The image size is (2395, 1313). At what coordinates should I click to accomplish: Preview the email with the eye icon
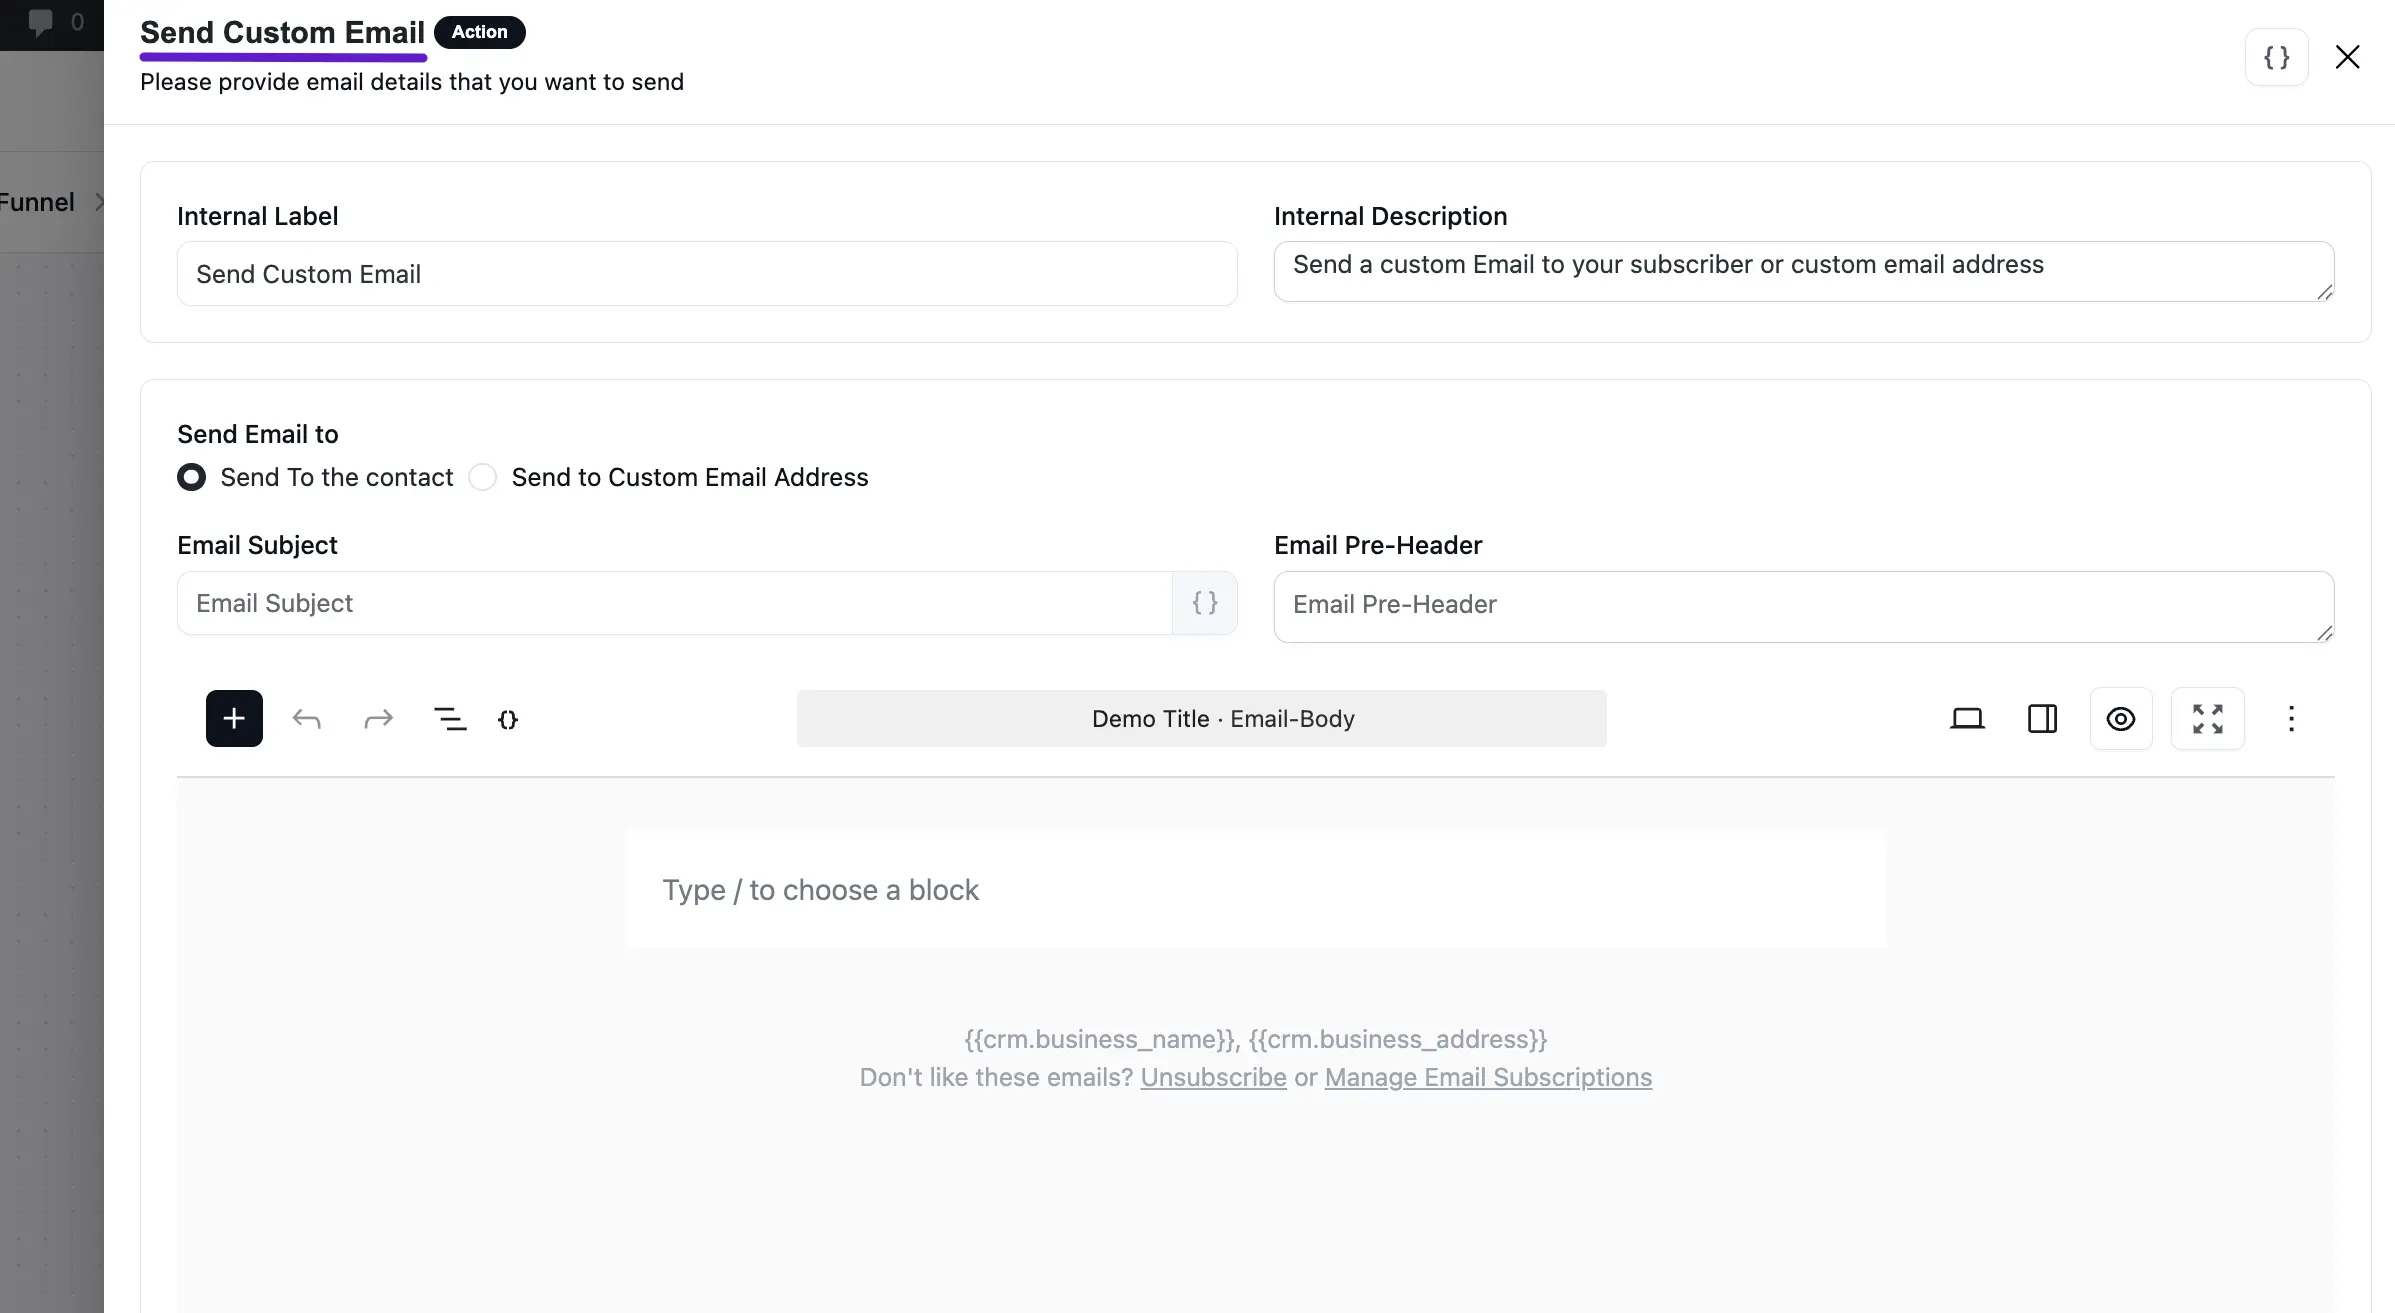coord(2121,719)
